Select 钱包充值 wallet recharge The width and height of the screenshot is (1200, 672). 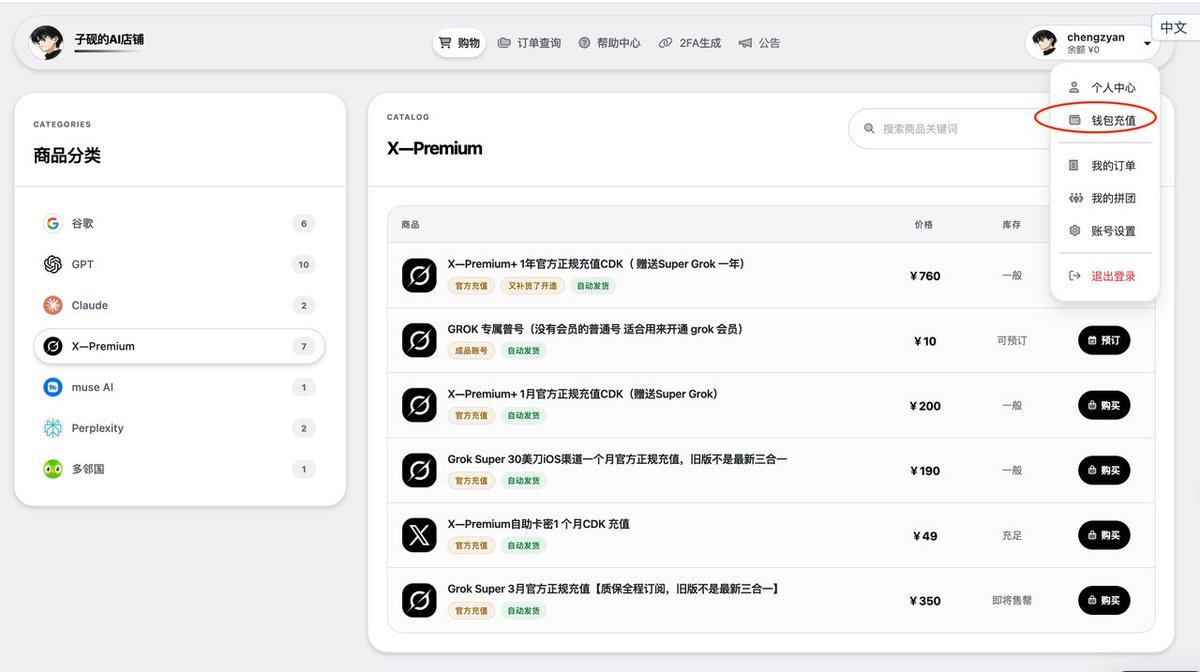pyautogui.click(x=1105, y=120)
